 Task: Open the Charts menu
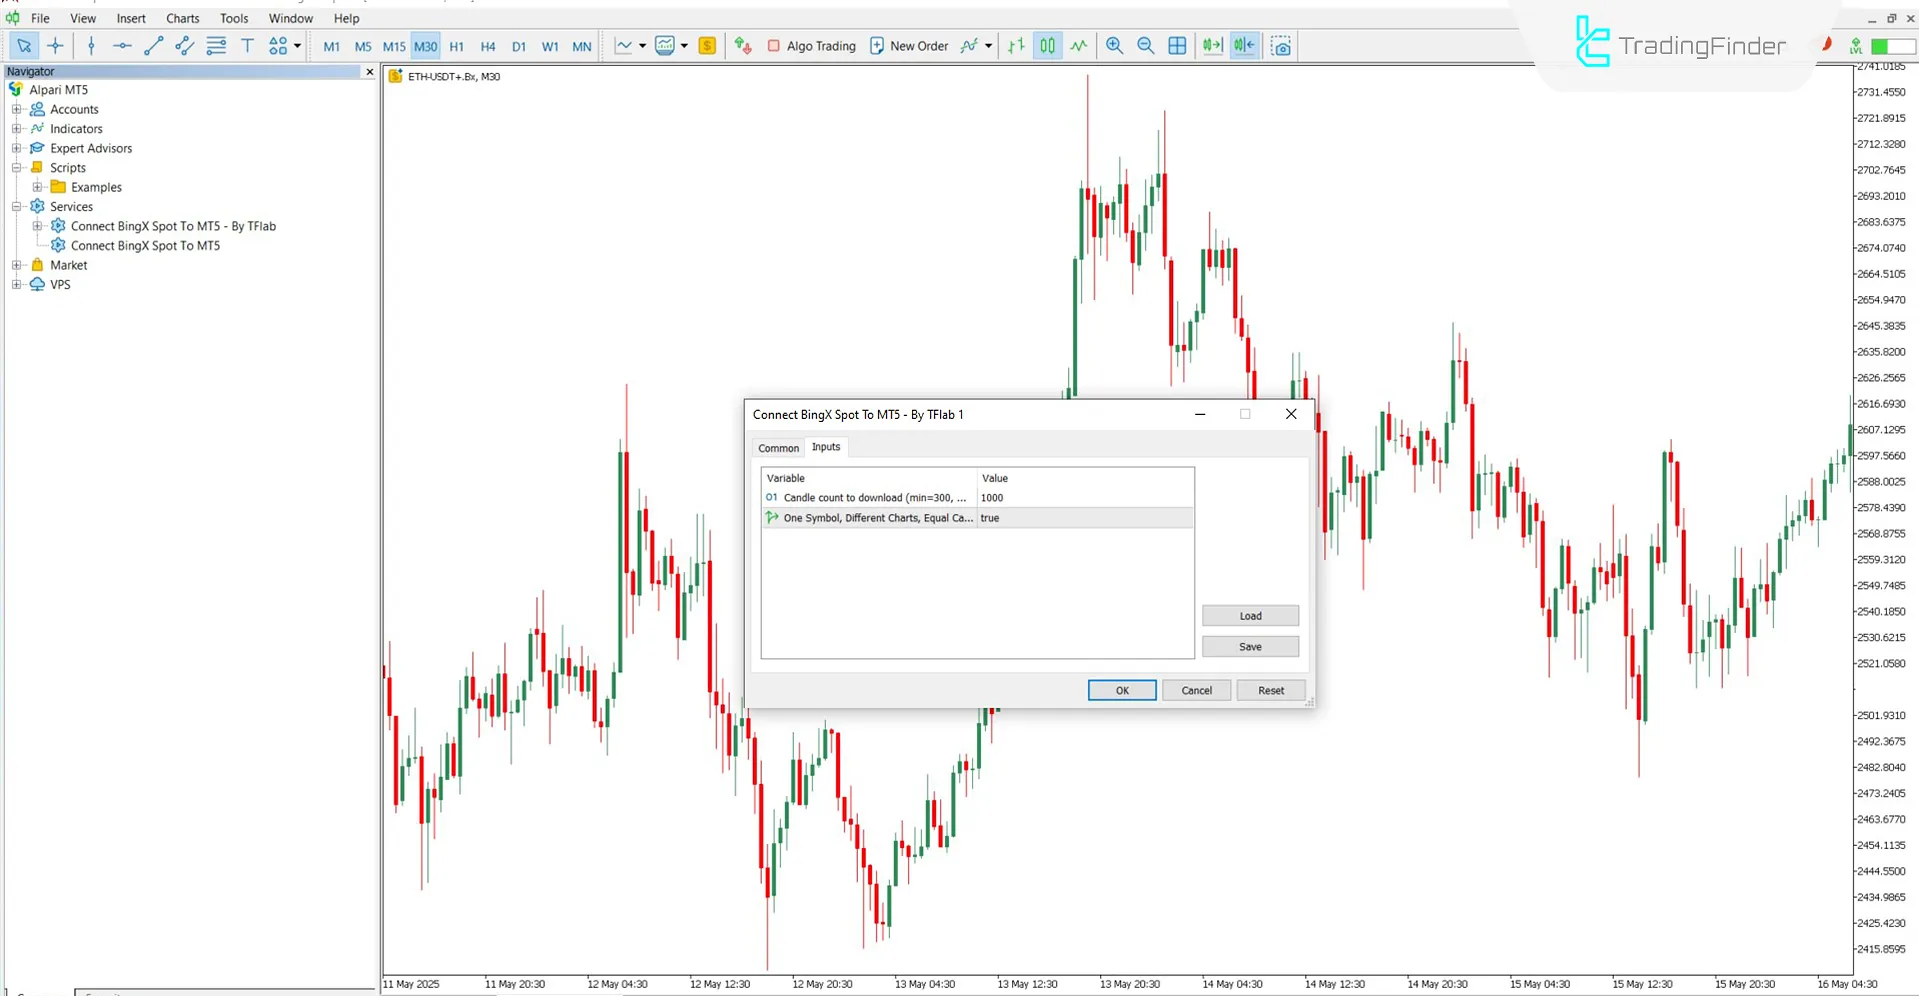(182, 18)
